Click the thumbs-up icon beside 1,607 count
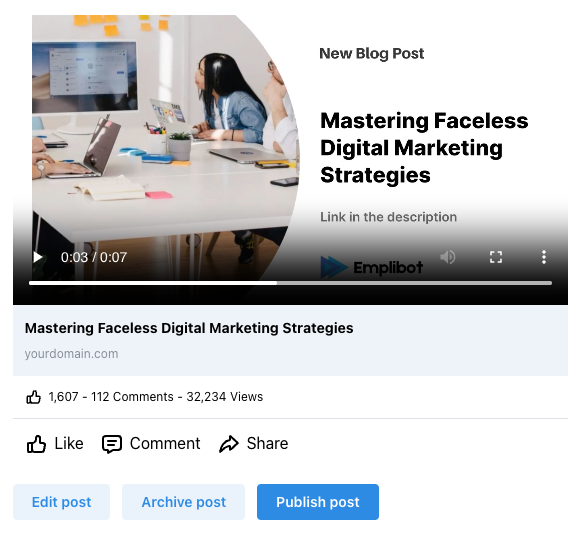The image size is (581, 534). 33,397
